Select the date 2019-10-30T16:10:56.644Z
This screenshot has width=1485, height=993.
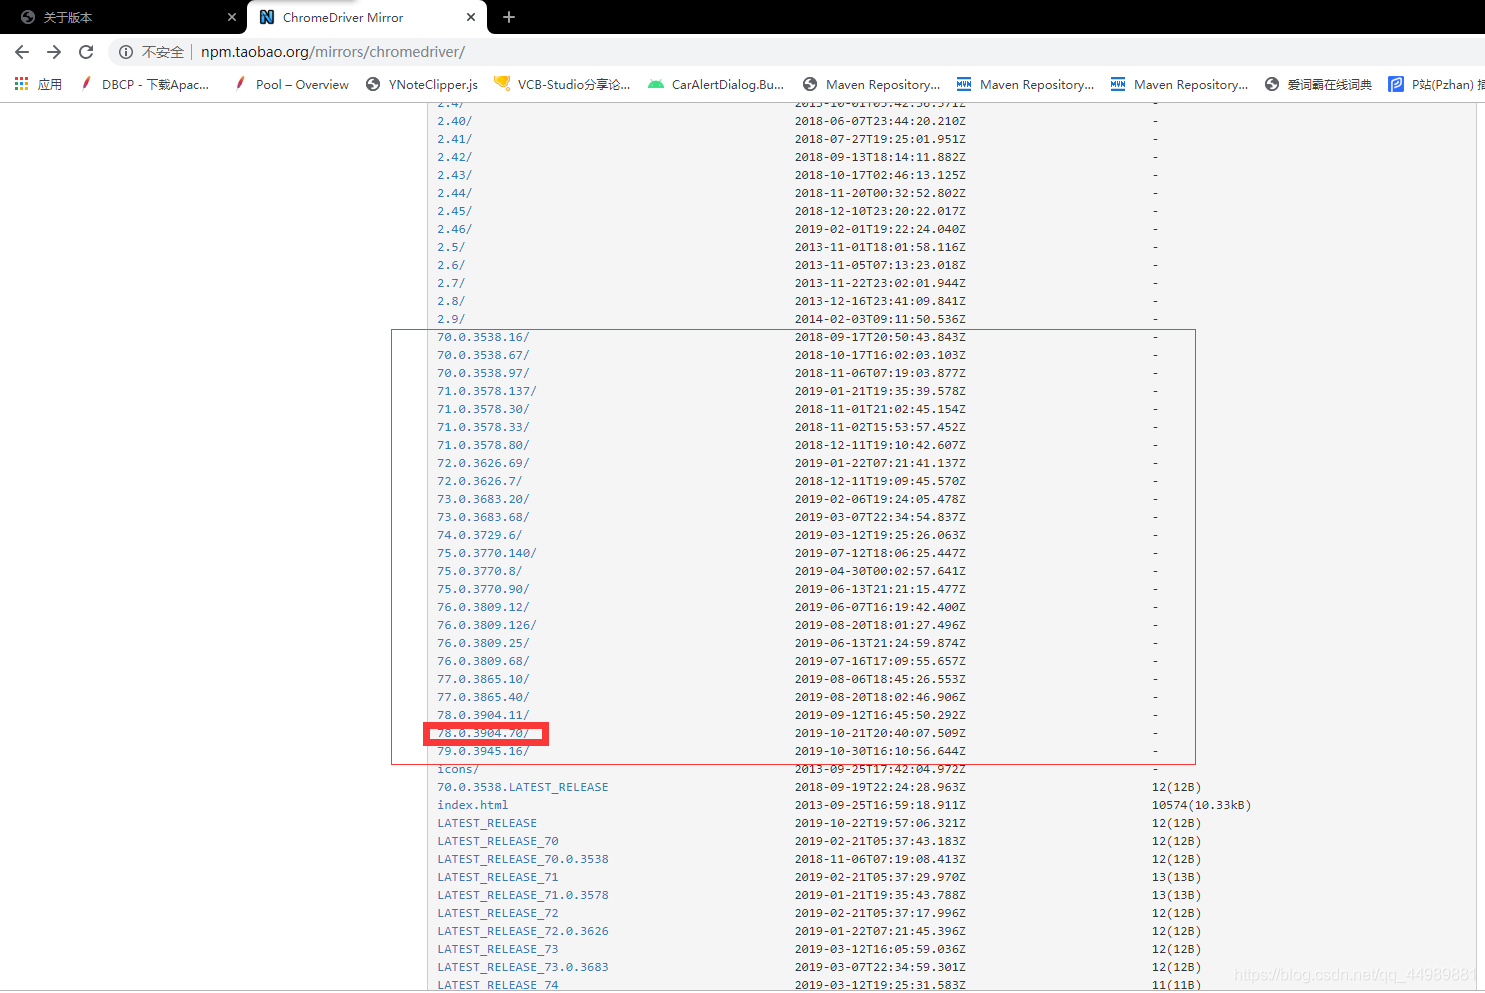tap(880, 751)
